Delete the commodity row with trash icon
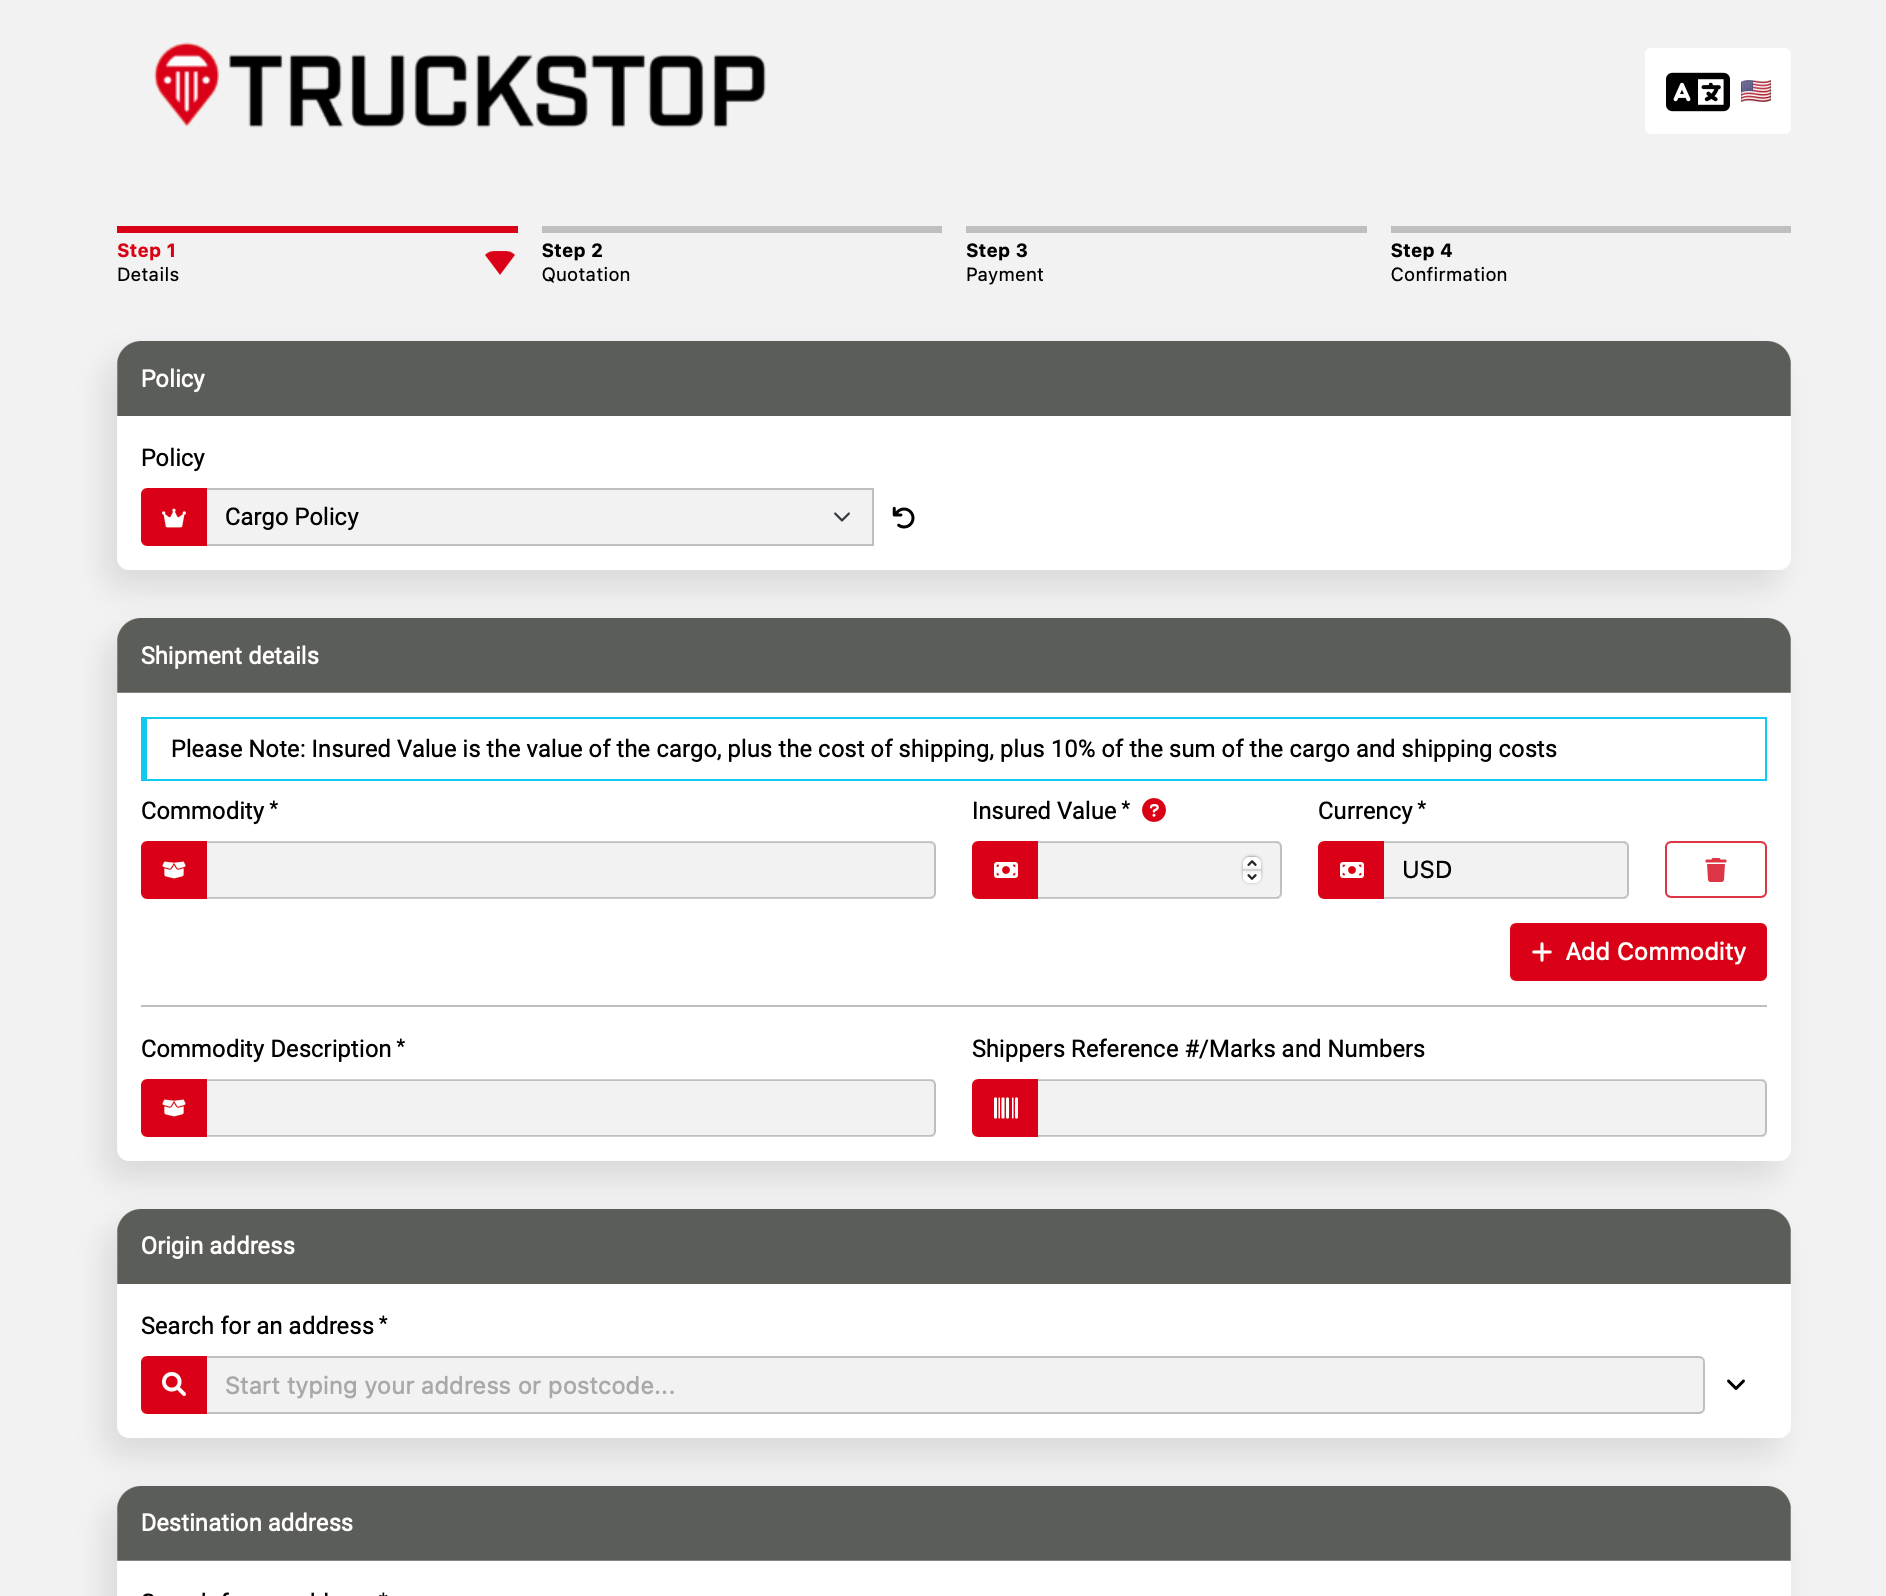Viewport: 1886px width, 1596px height. (1715, 870)
